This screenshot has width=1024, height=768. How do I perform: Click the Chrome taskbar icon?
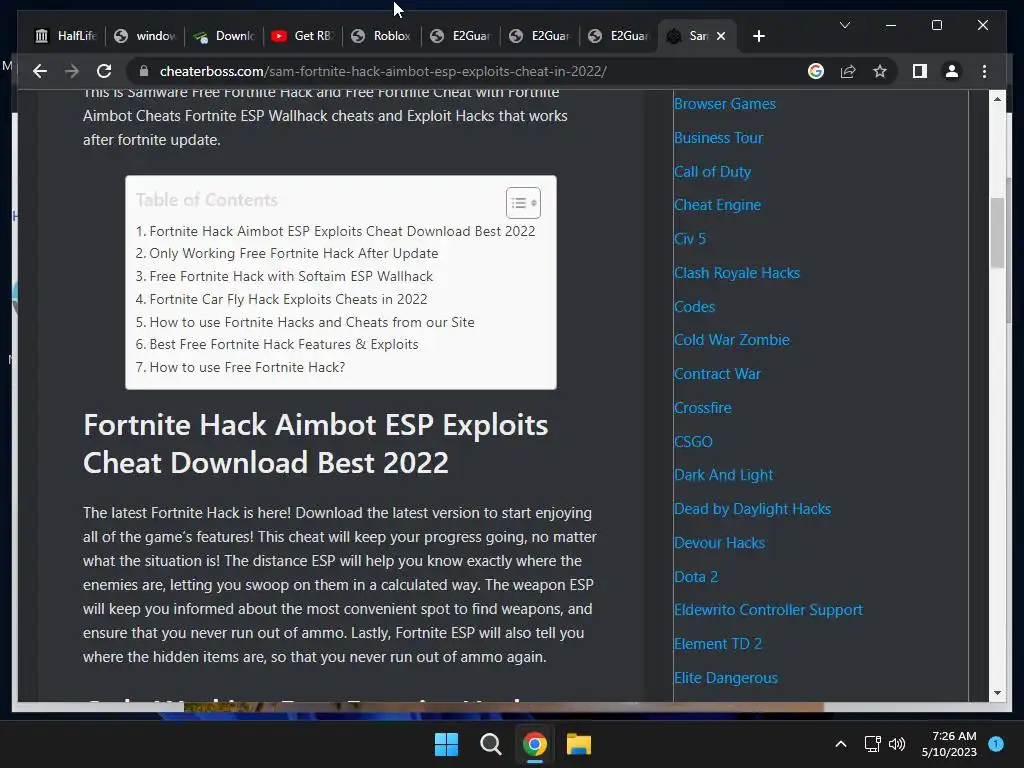coord(534,744)
